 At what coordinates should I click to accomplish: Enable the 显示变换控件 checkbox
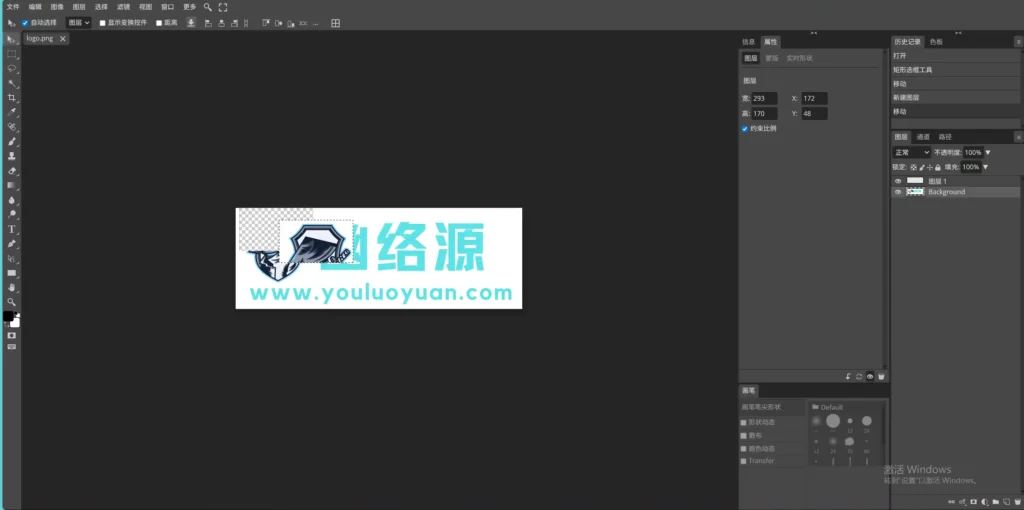coord(103,23)
